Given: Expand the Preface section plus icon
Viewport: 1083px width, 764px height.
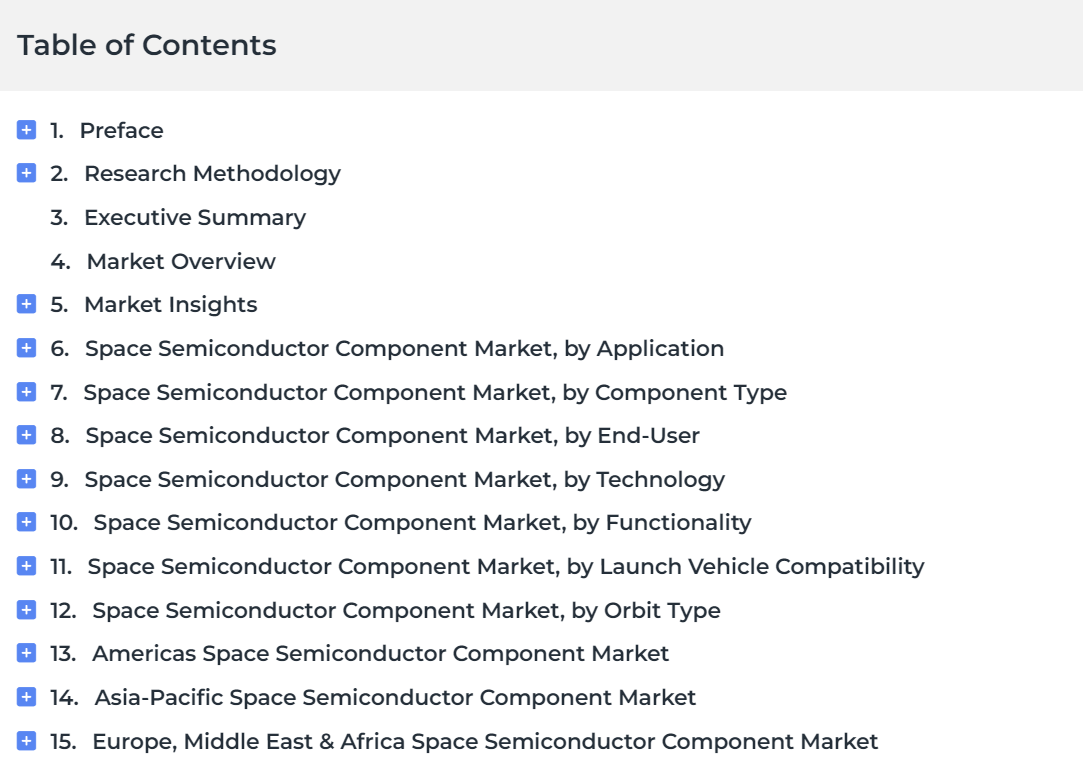Looking at the screenshot, I should [x=26, y=130].
